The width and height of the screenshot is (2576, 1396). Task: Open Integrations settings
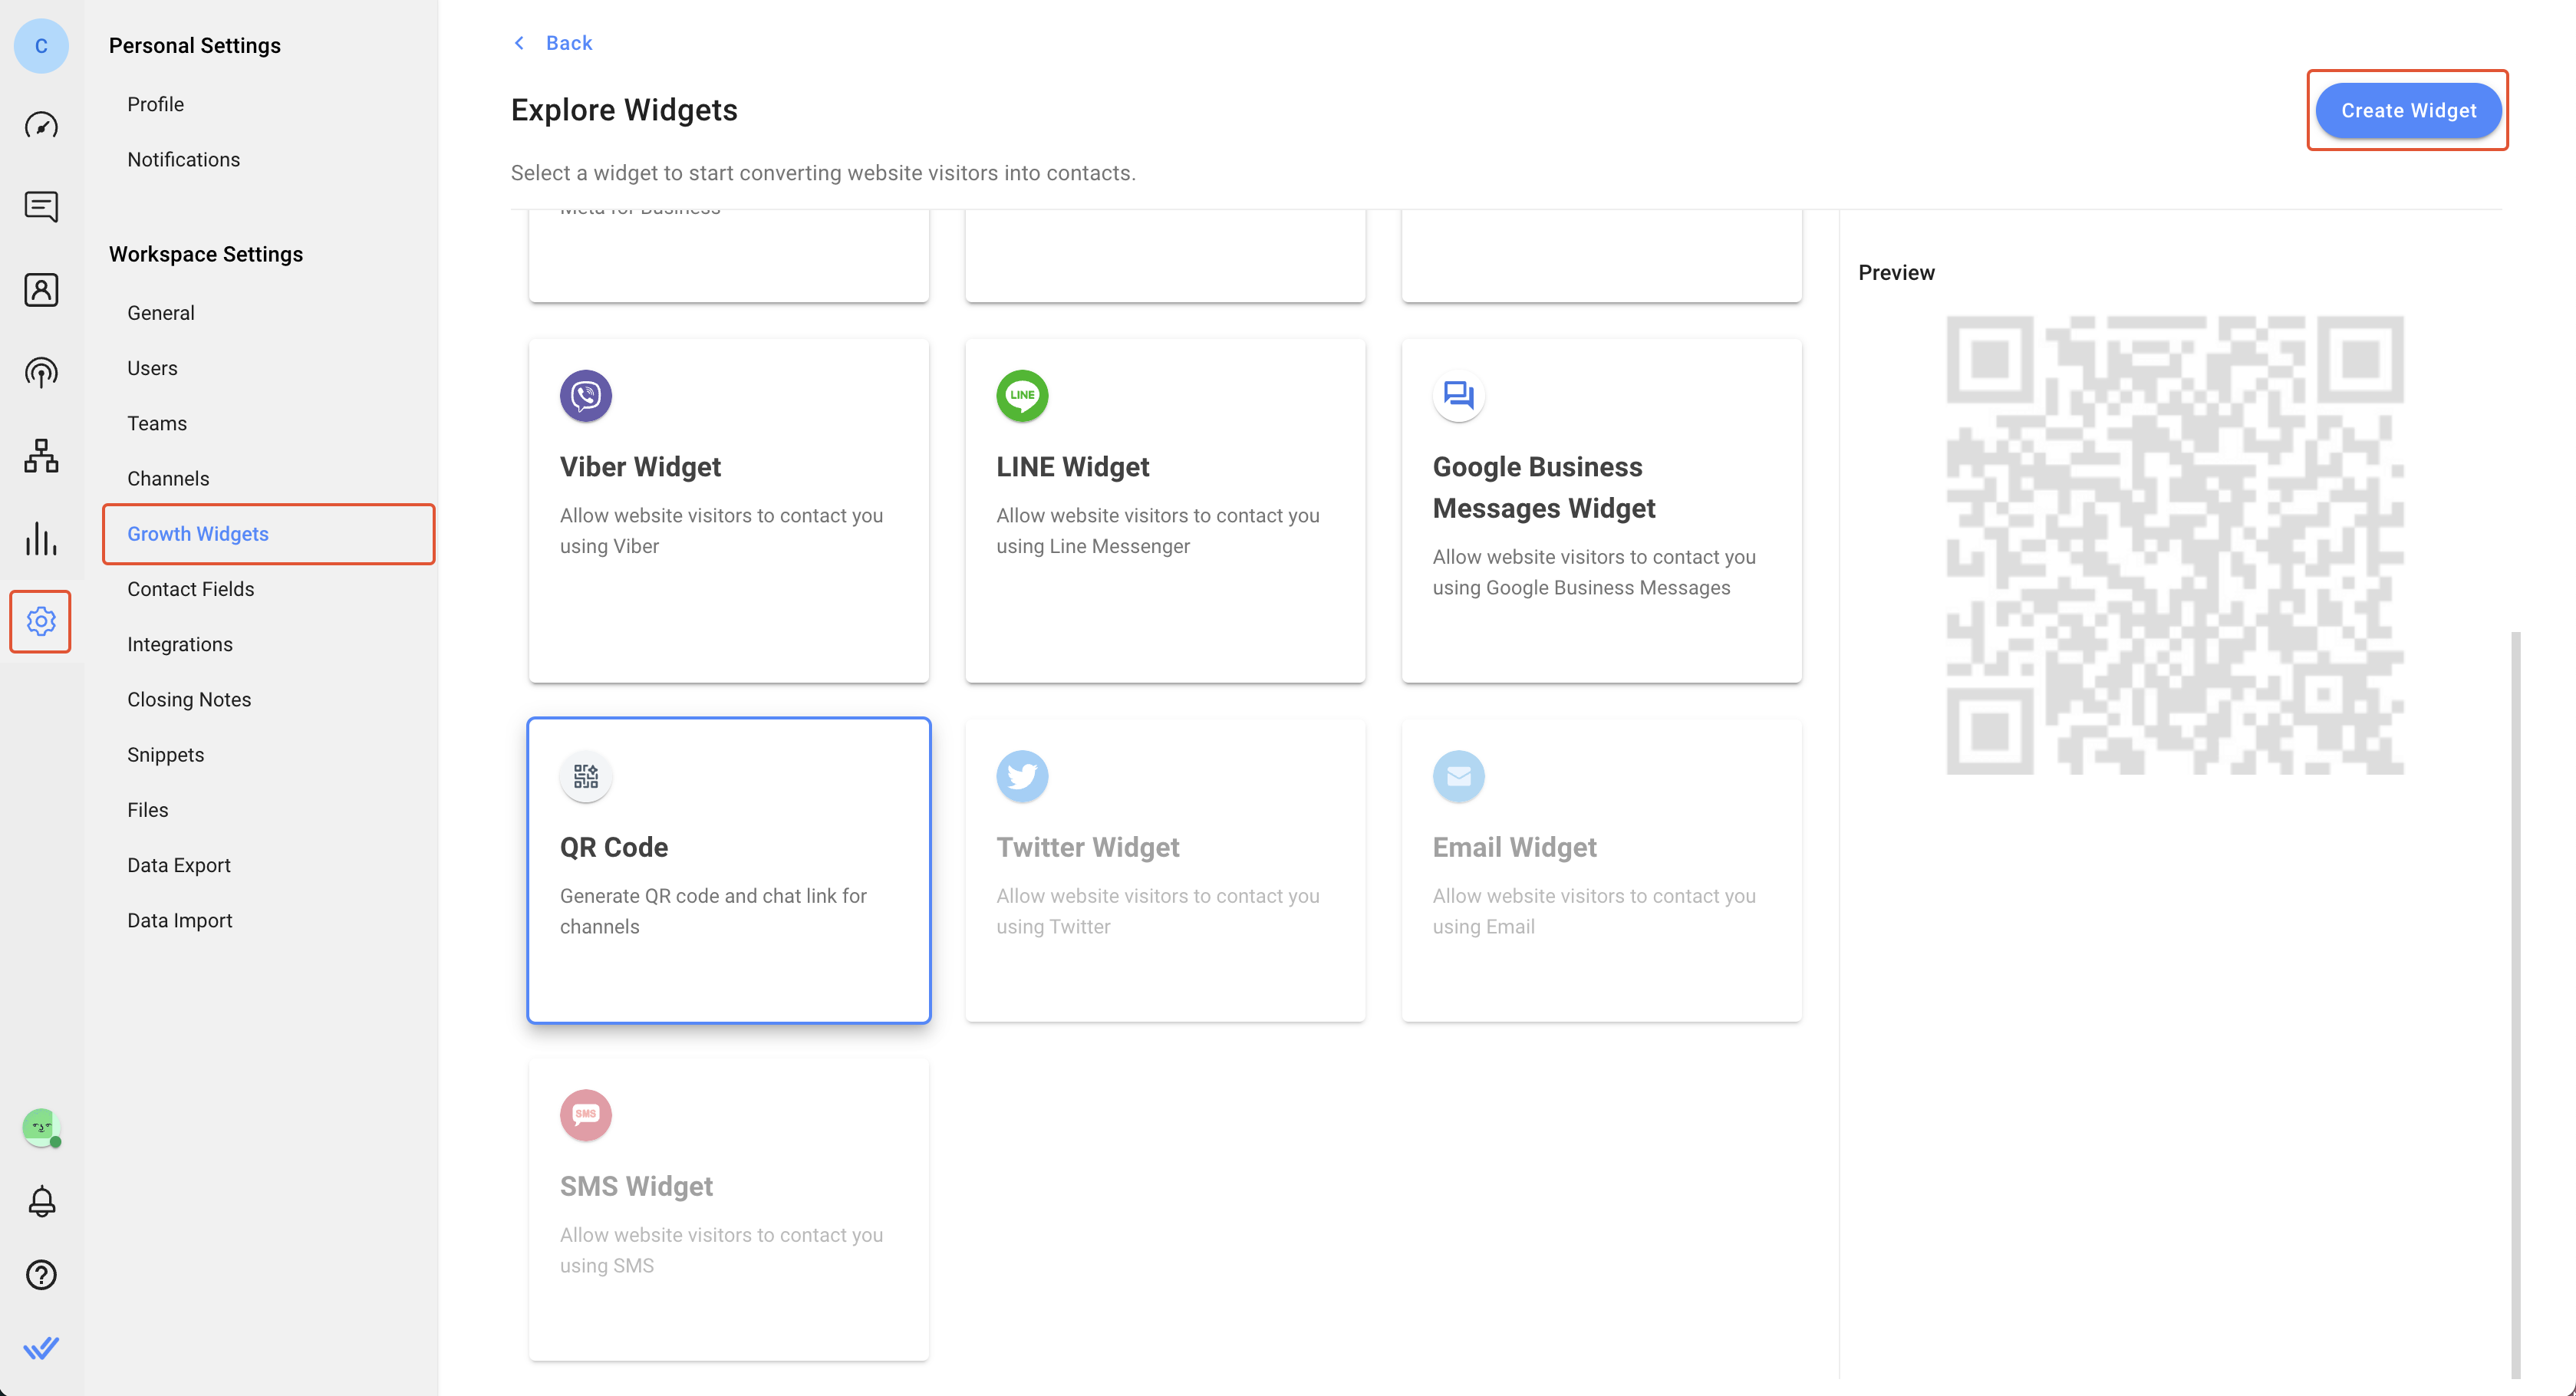[180, 644]
